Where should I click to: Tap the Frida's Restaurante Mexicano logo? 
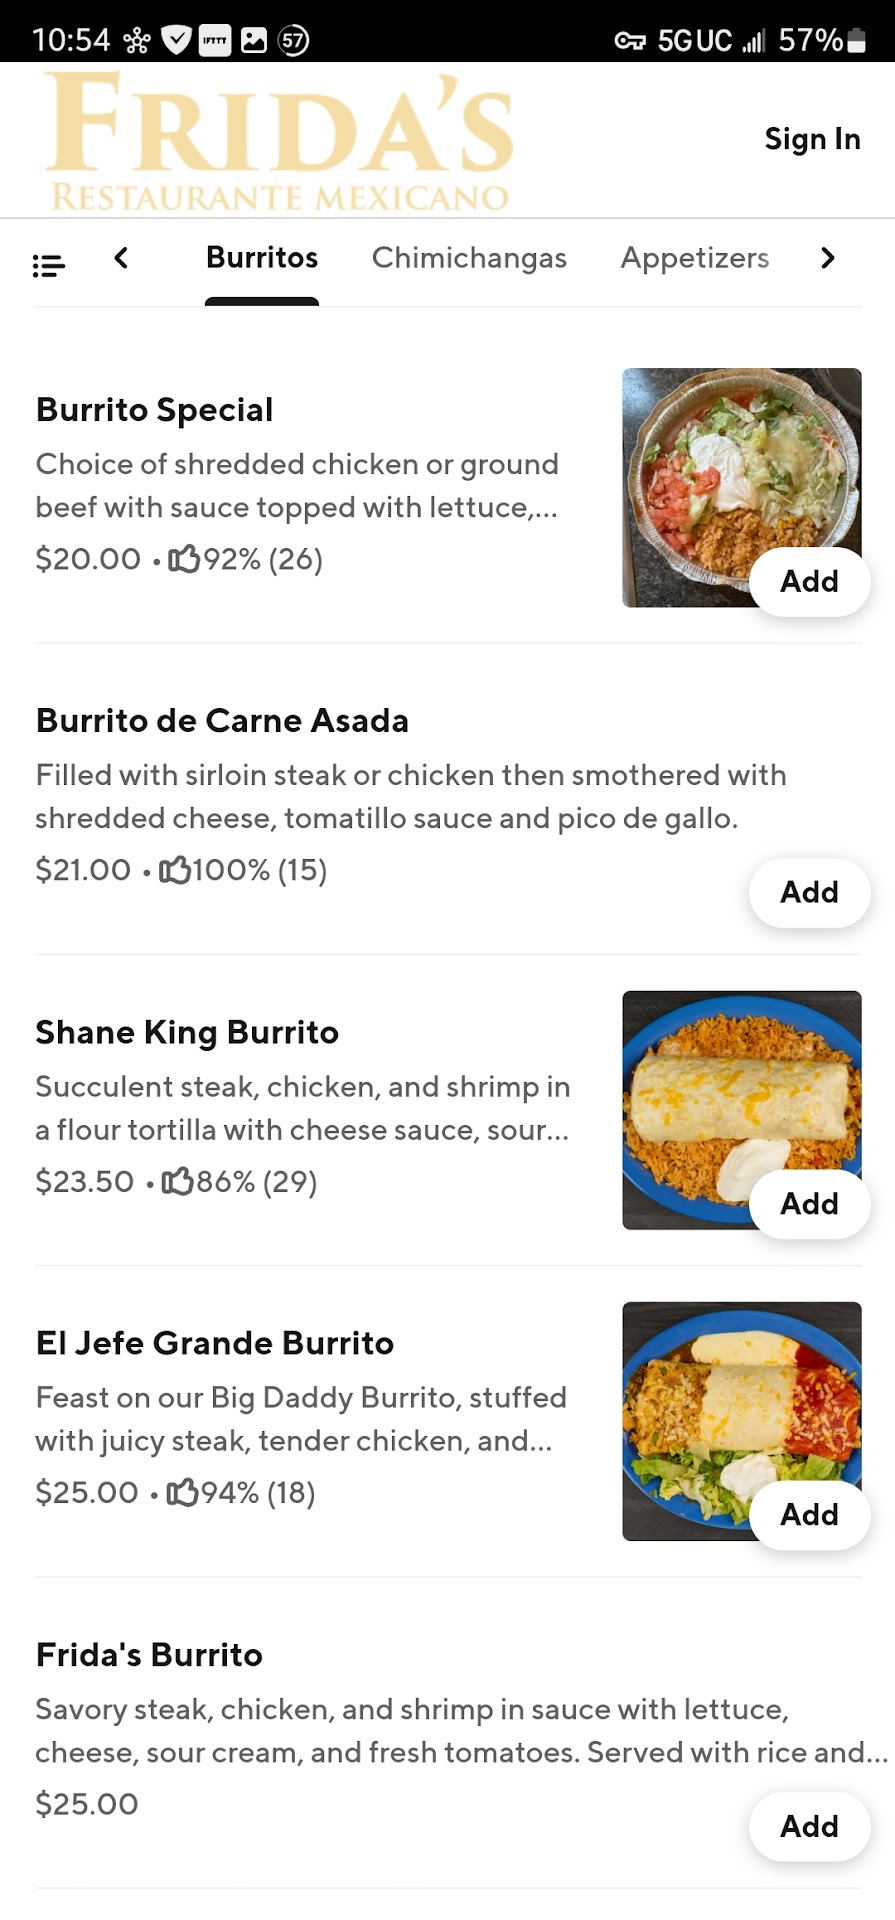click(x=280, y=141)
